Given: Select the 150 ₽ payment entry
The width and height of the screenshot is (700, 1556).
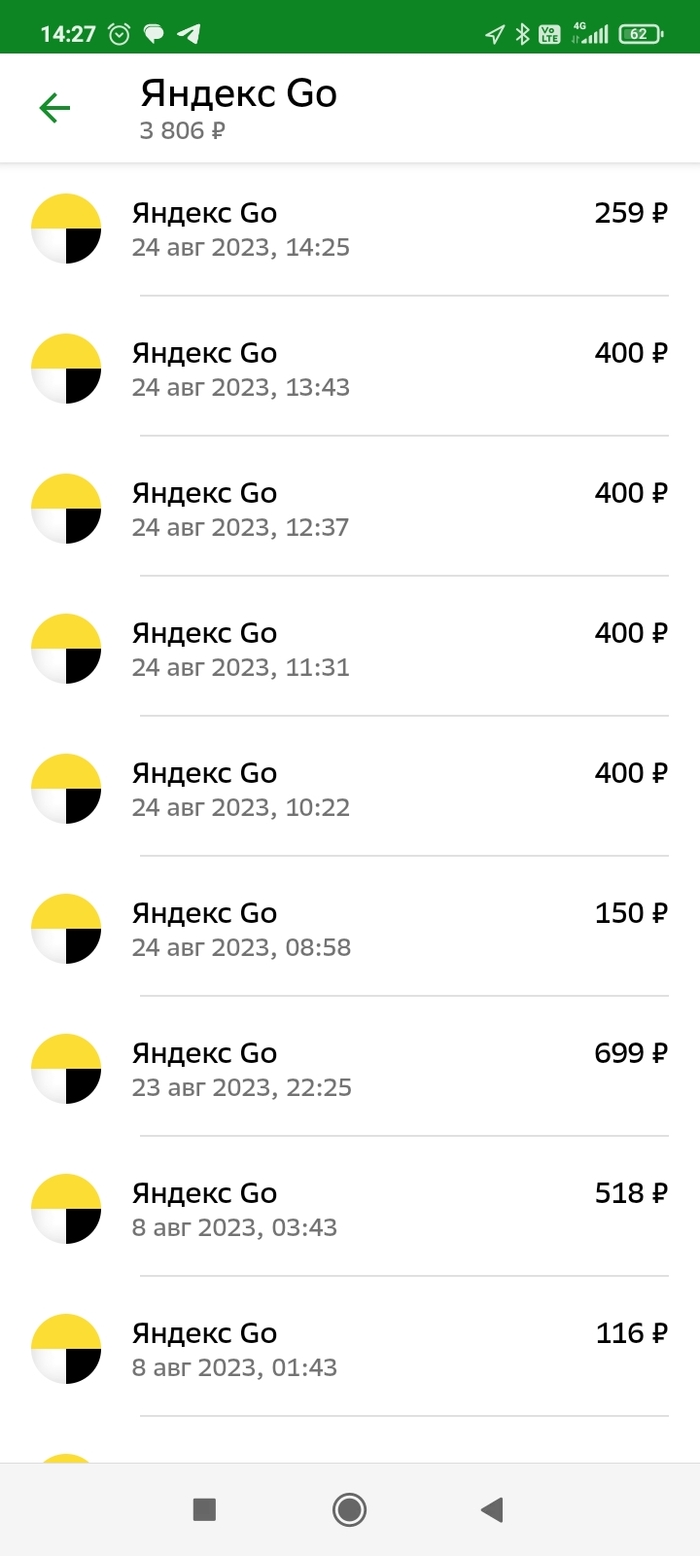Looking at the screenshot, I should point(350,929).
